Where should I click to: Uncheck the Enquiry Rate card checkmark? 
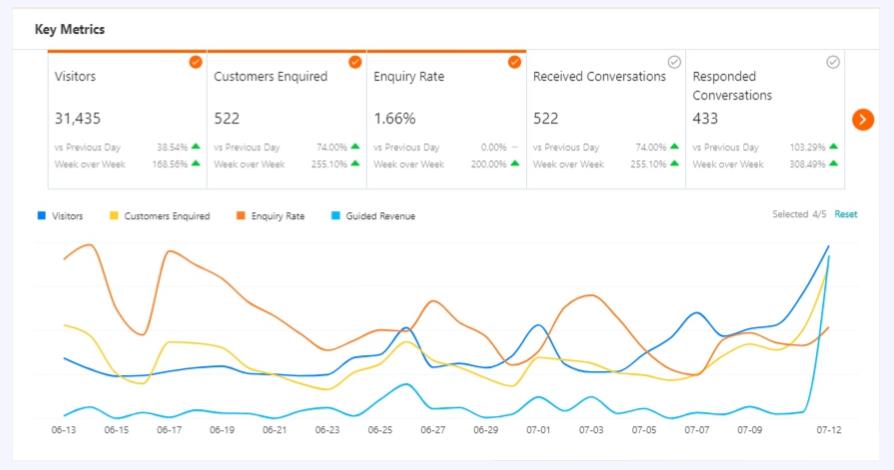click(x=514, y=62)
